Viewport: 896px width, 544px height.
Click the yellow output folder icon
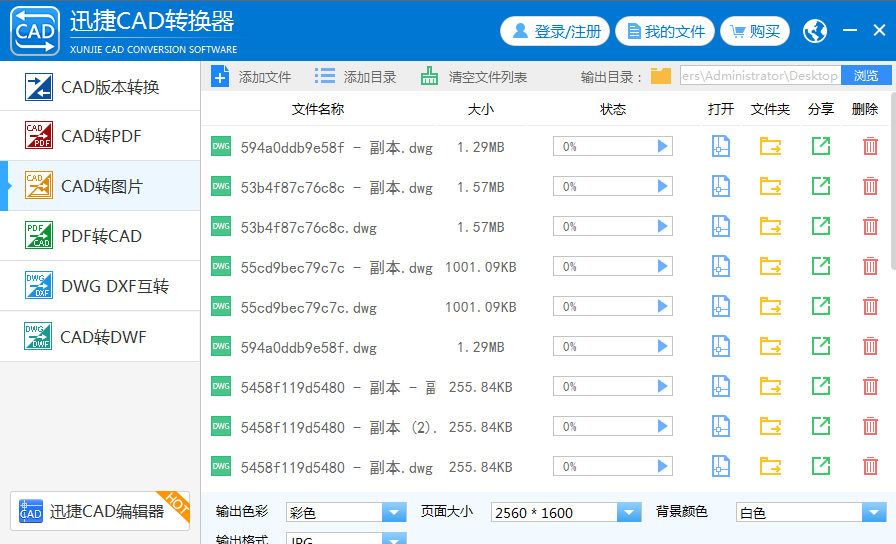661,76
